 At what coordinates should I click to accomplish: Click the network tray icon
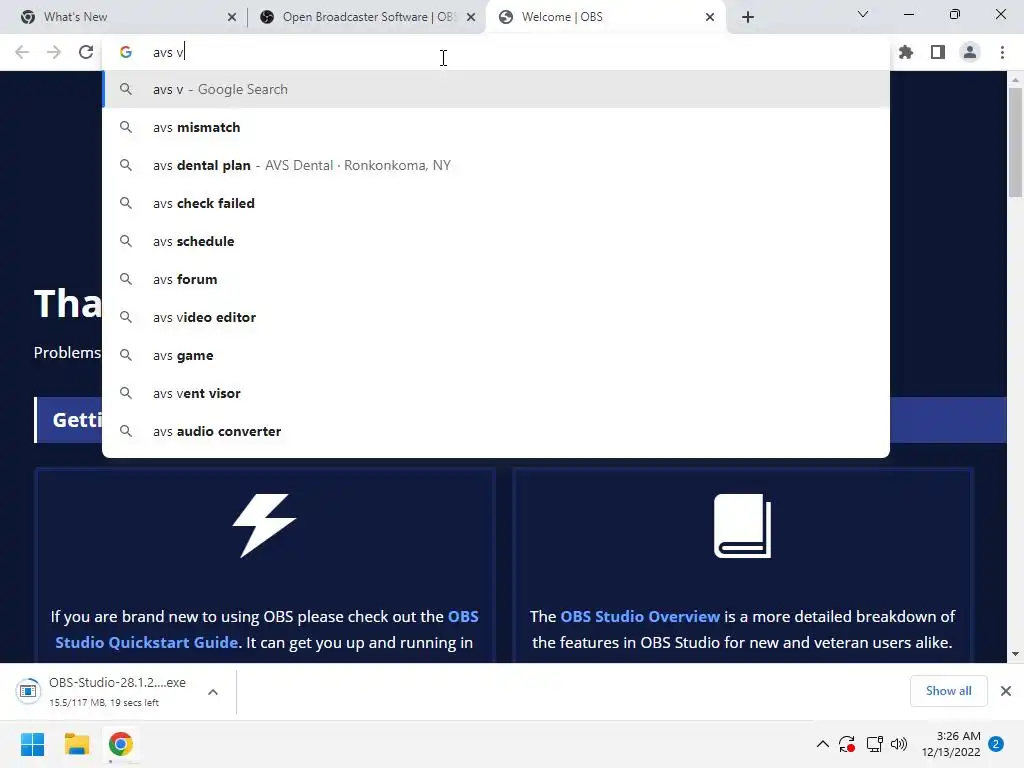tap(874, 744)
